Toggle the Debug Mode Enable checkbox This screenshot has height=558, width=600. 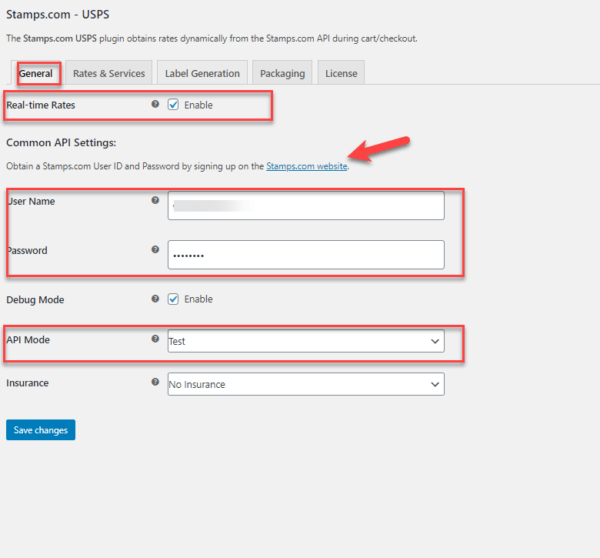coord(173,299)
